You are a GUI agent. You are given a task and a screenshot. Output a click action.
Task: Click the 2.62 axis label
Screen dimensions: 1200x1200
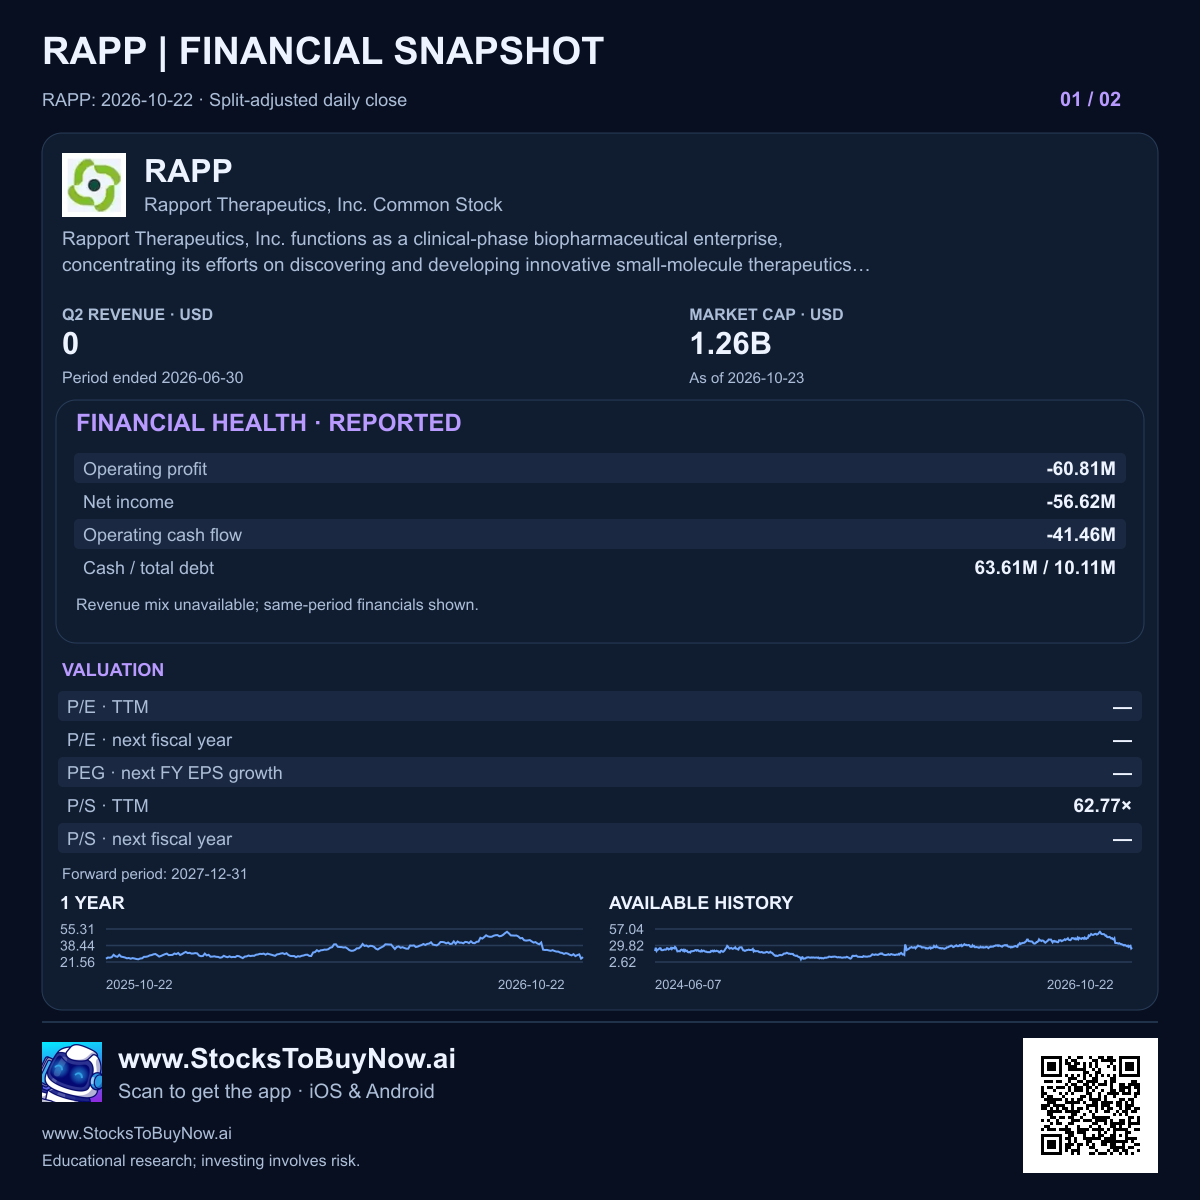click(622, 962)
